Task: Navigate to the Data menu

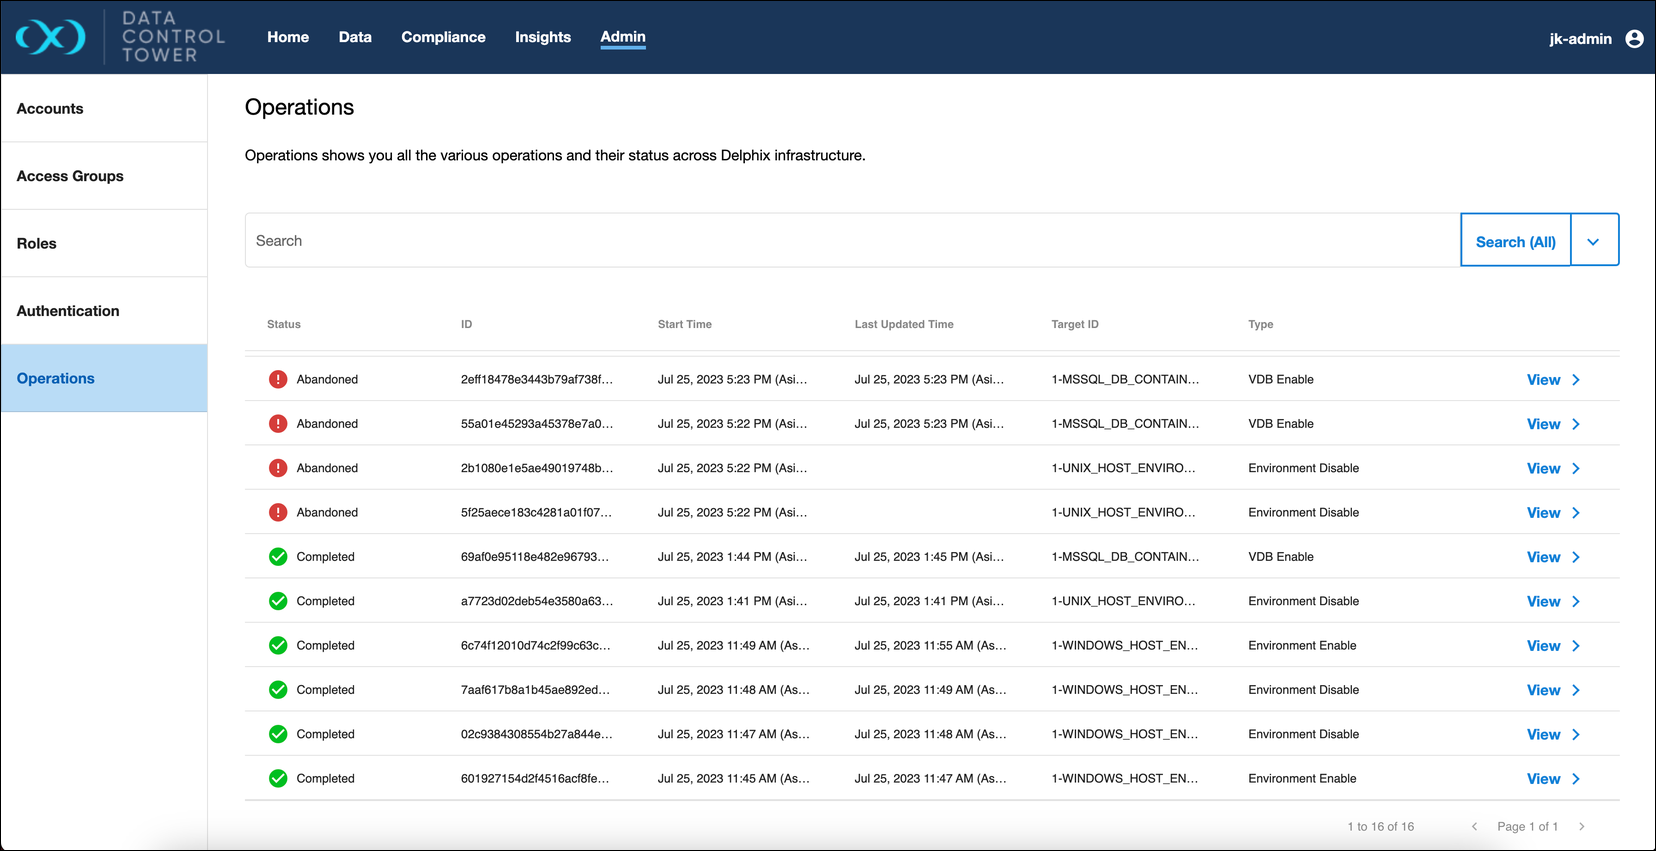Action: coord(355,37)
